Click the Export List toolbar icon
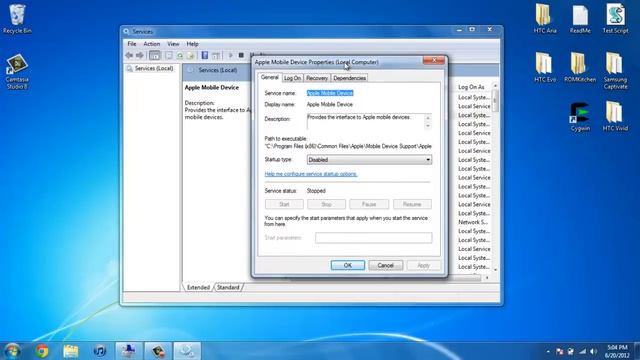 (191, 55)
